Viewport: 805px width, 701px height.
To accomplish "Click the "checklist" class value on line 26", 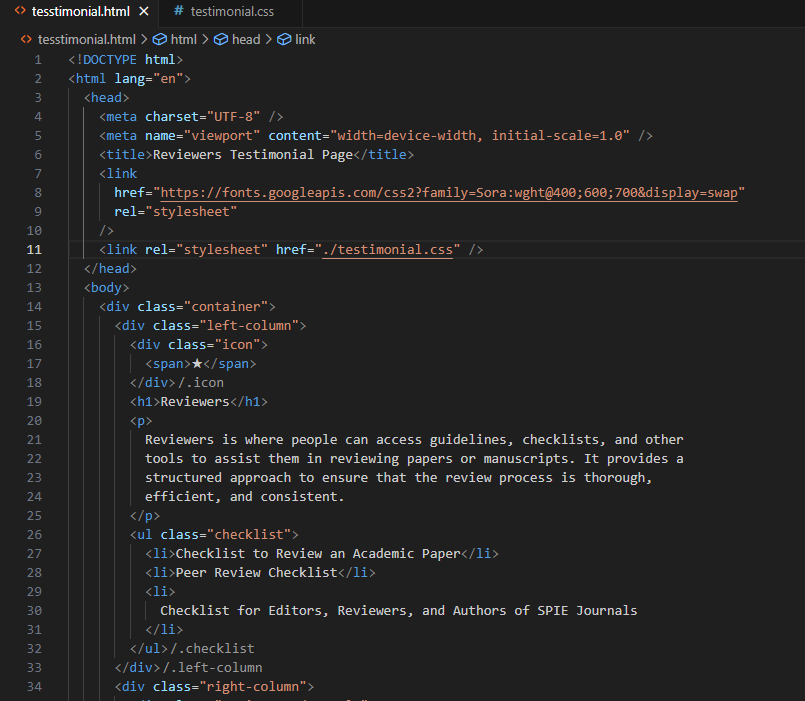I will click(248, 535).
